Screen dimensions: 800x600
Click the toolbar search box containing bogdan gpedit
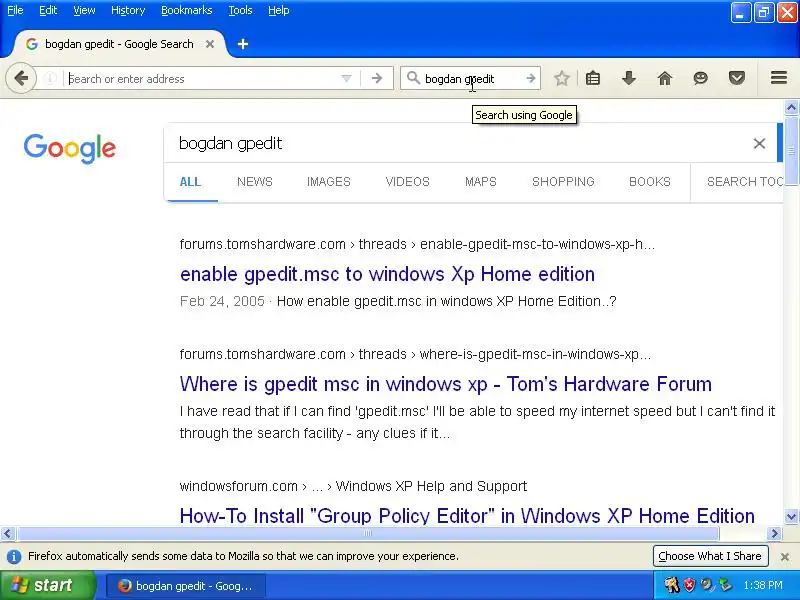(x=472, y=79)
